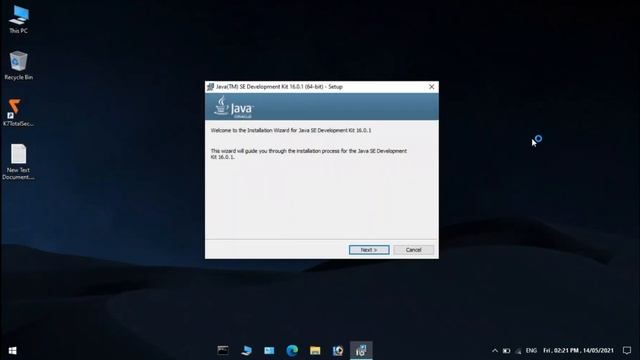Show hidden system tray icons
The height and width of the screenshot is (360, 640).
495,351
